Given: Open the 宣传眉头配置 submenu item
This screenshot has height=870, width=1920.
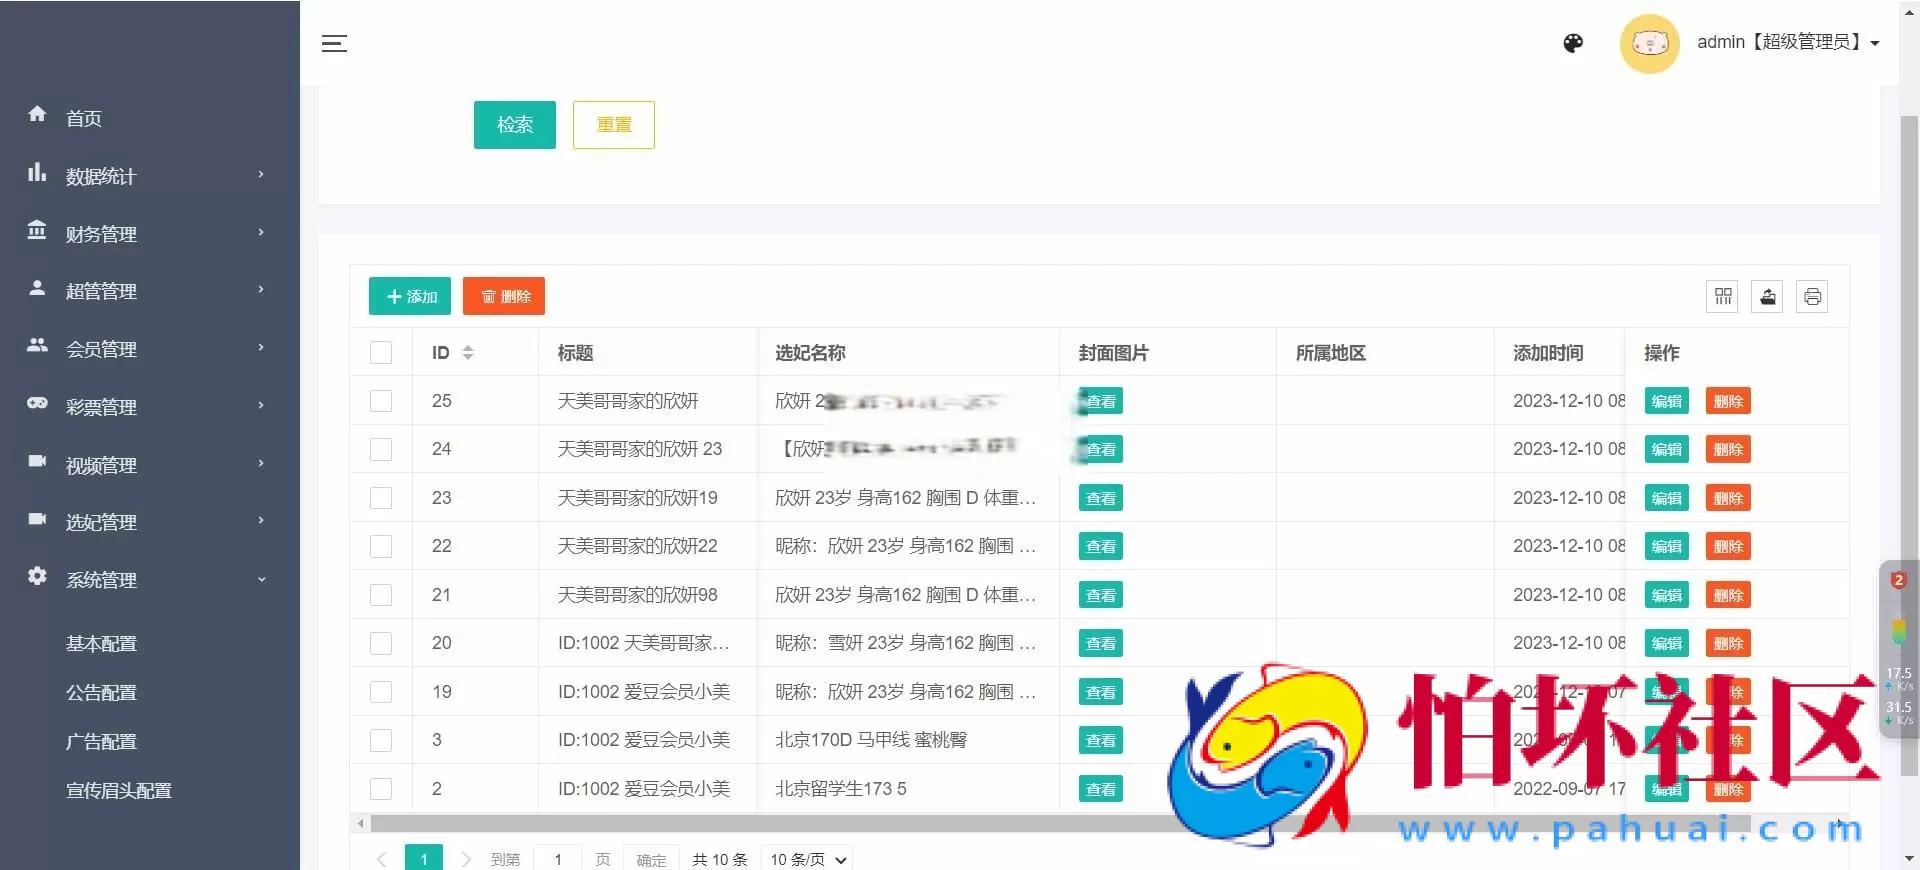Looking at the screenshot, I should click(119, 791).
